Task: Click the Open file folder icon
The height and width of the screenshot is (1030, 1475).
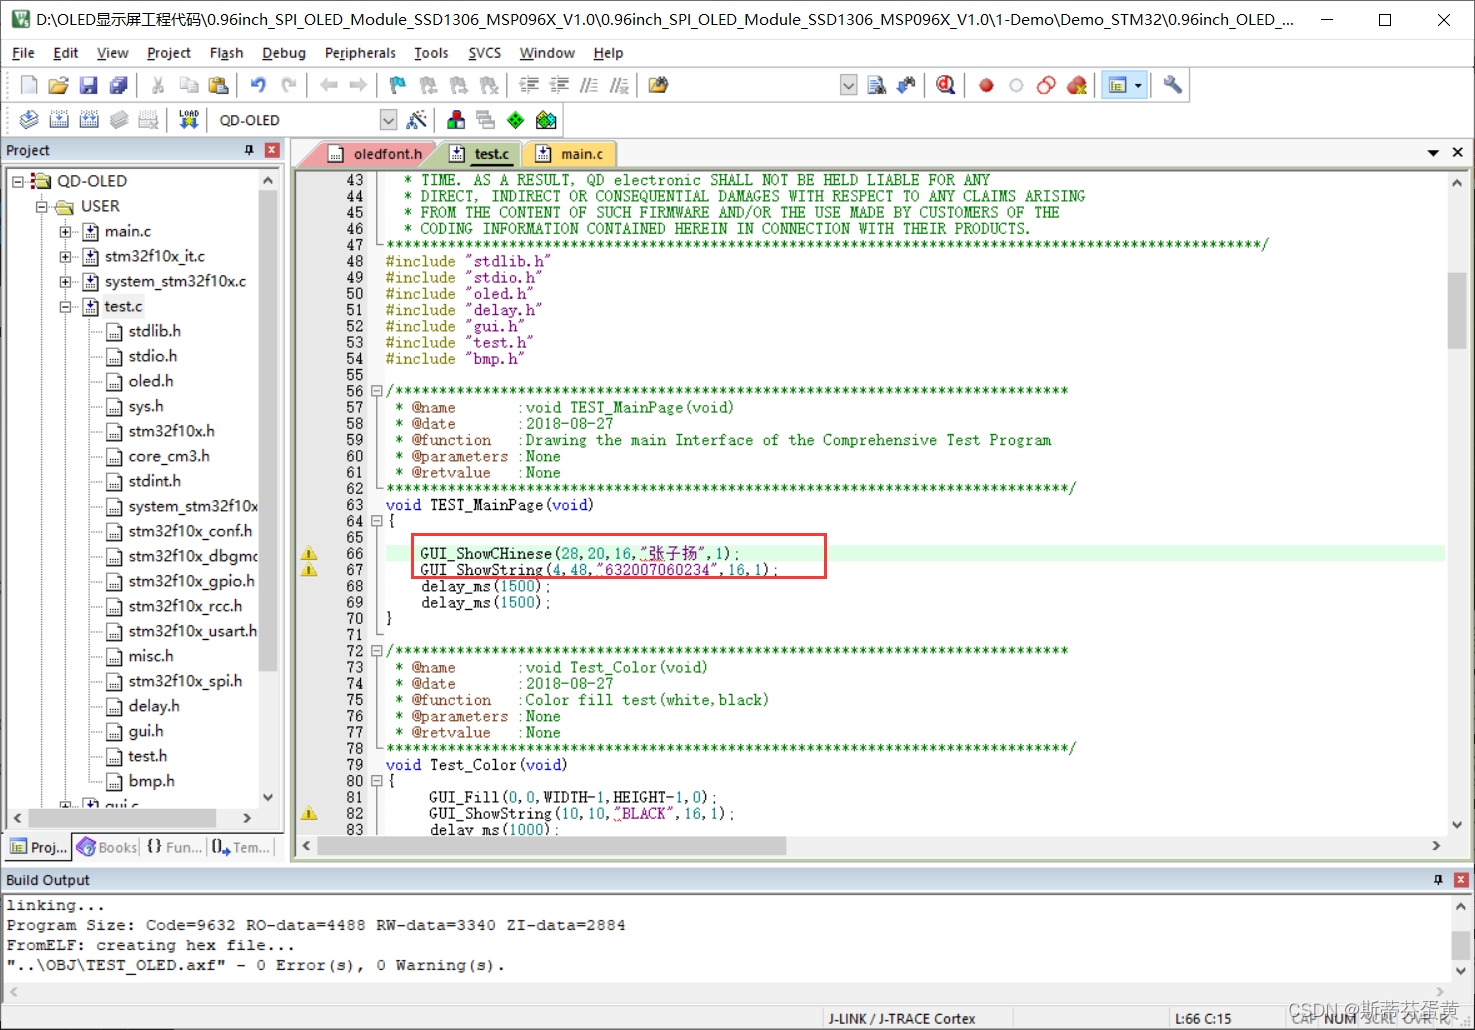Action: (58, 85)
